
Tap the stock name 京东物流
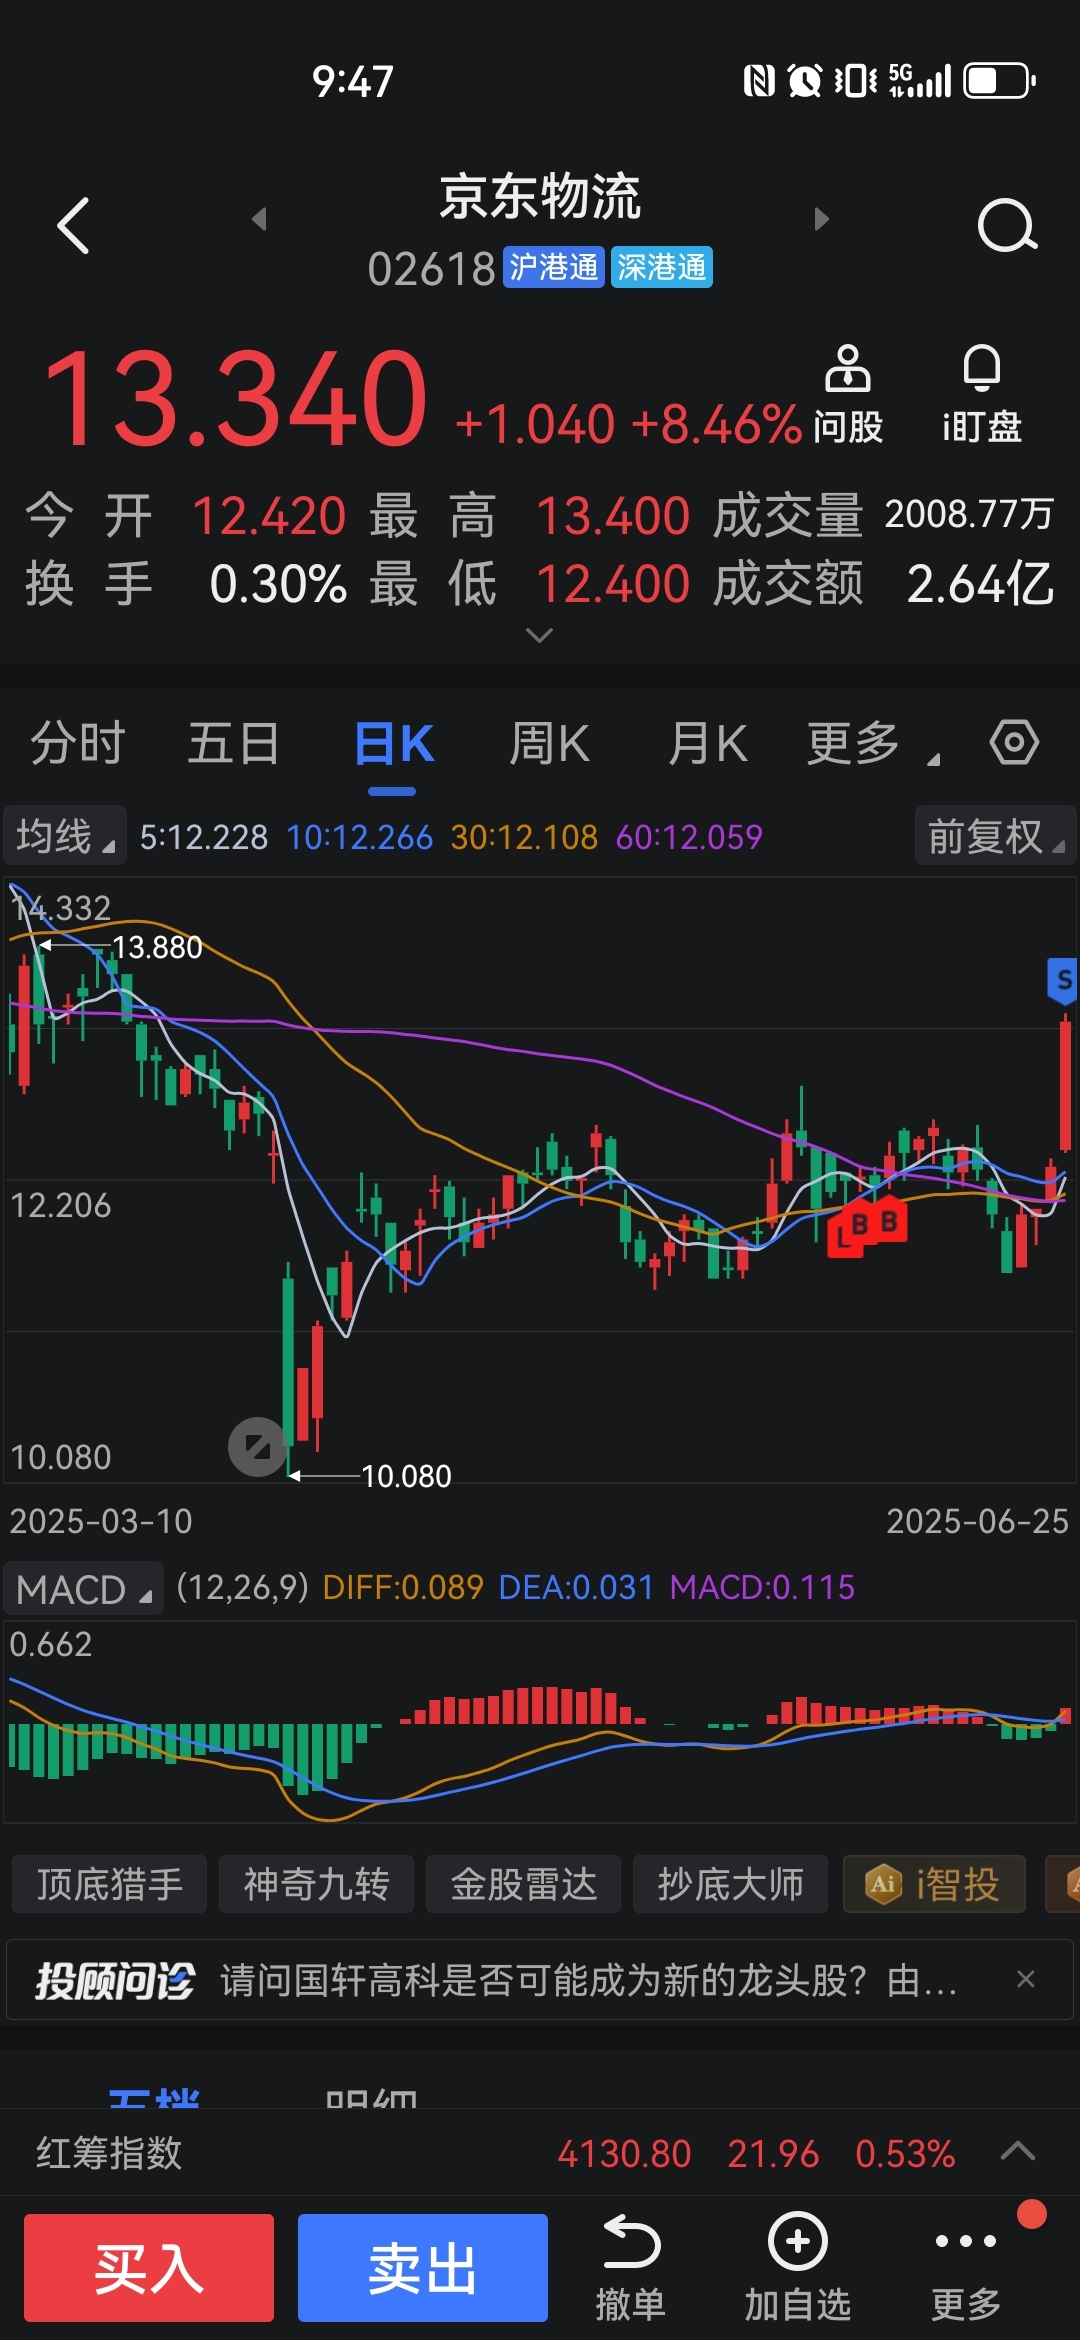tap(540, 196)
